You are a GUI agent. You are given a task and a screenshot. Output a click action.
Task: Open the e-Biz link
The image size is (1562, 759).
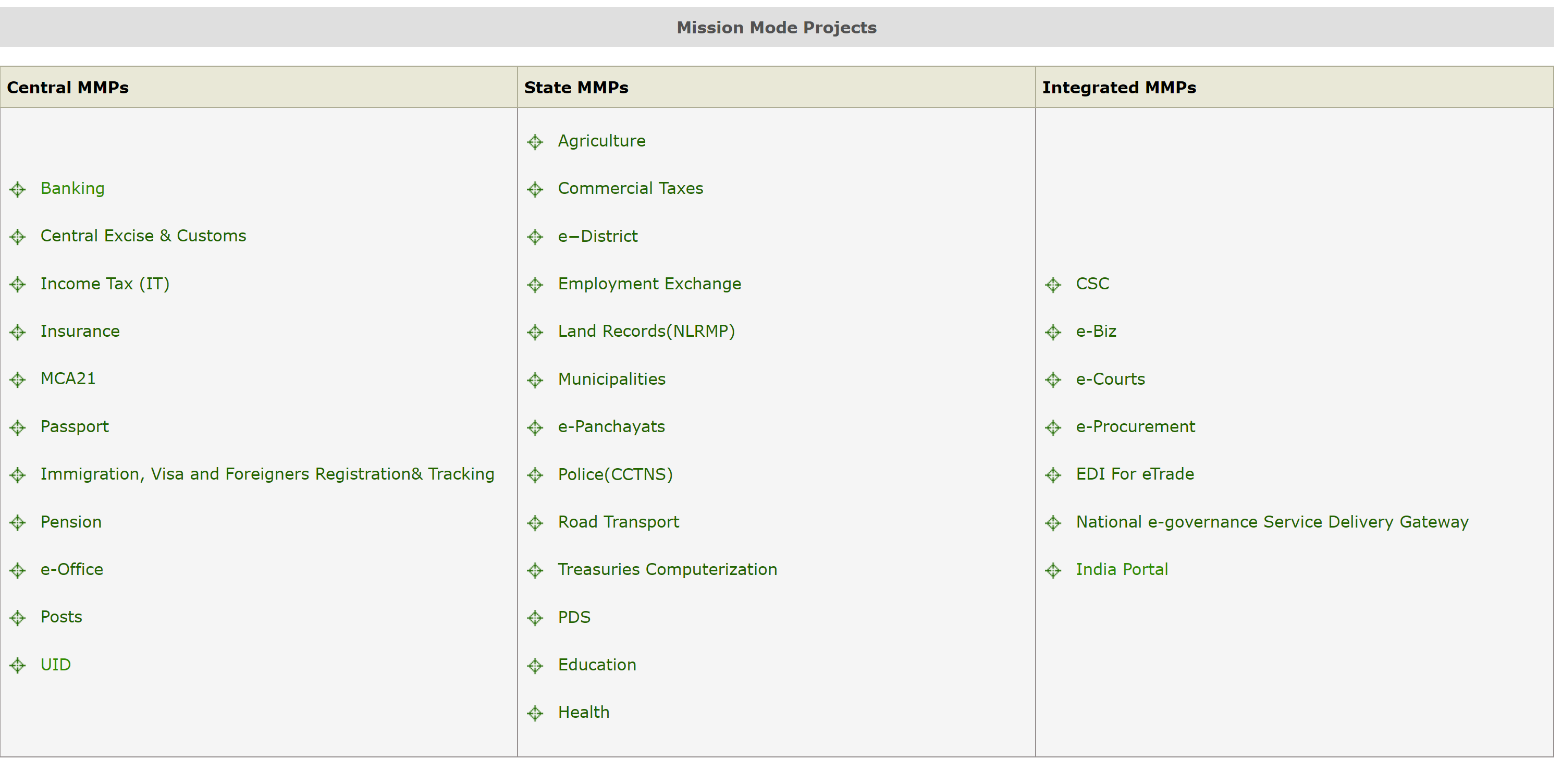tap(1096, 331)
